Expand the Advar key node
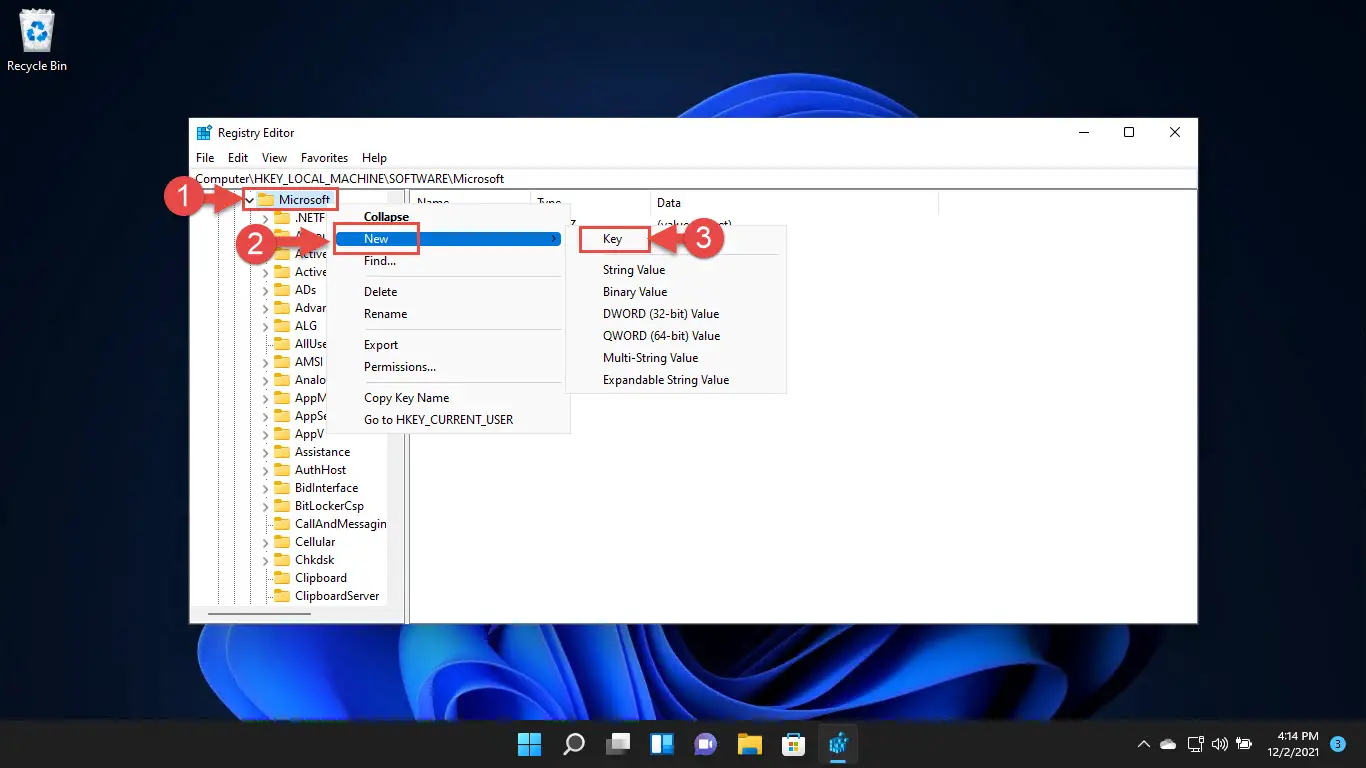This screenshot has height=768, width=1366. 265,308
